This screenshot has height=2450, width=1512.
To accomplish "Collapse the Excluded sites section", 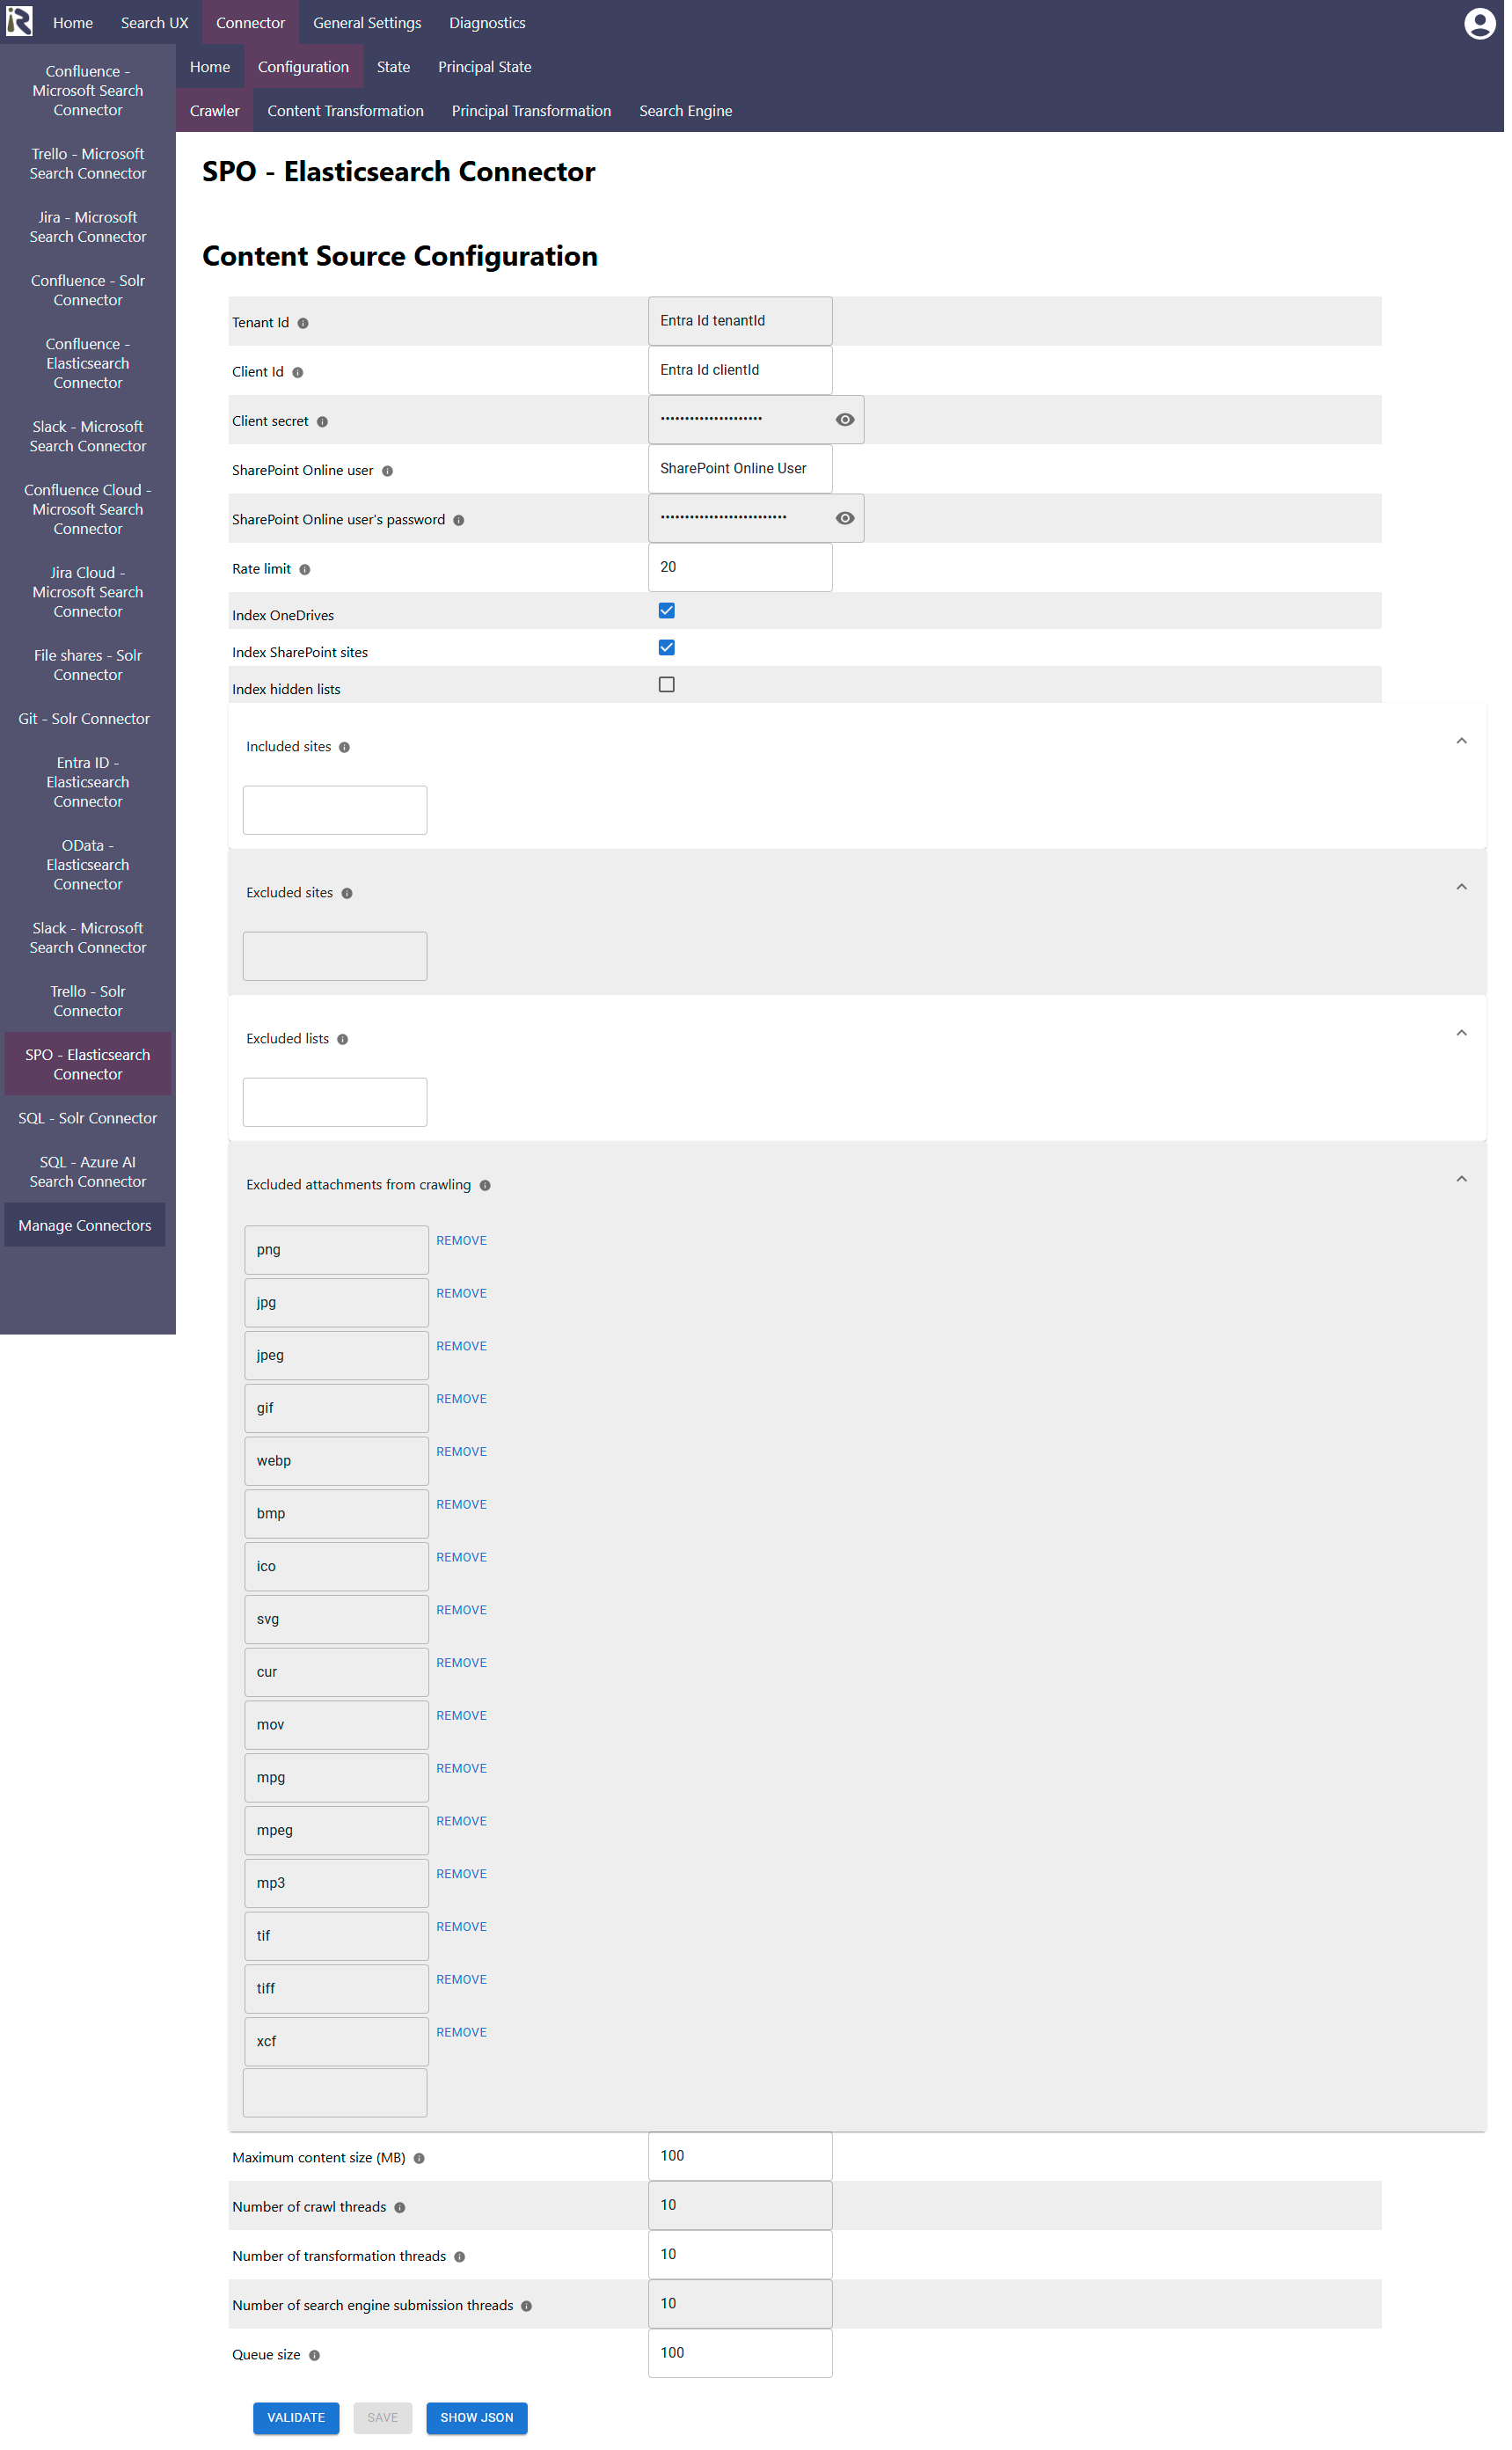I will pyautogui.click(x=1462, y=887).
